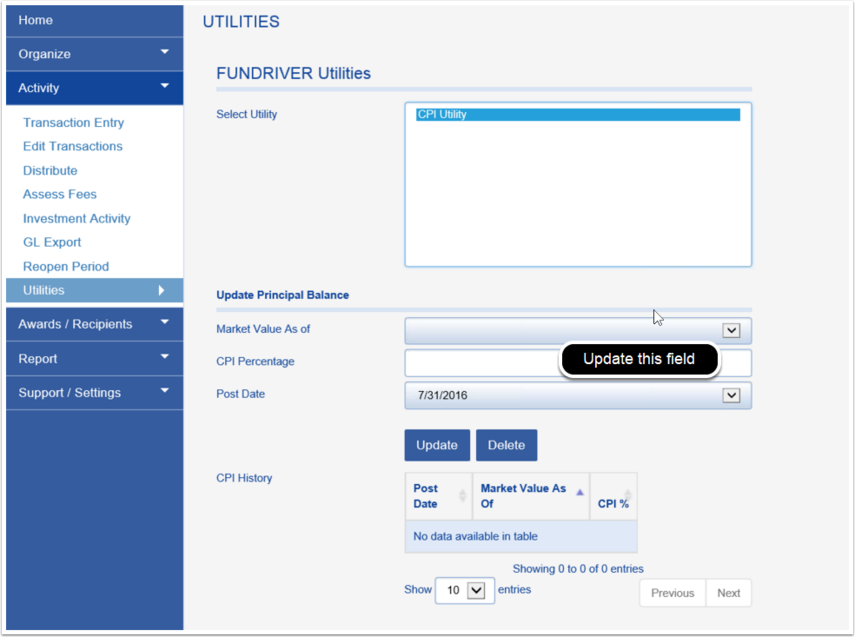Open Assess Fees link

tap(59, 194)
